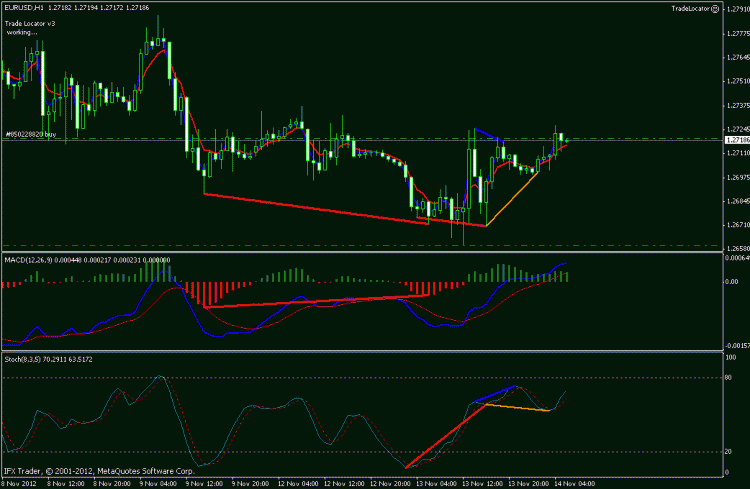Click the Stochastic 20 level scale label

[728, 452]
